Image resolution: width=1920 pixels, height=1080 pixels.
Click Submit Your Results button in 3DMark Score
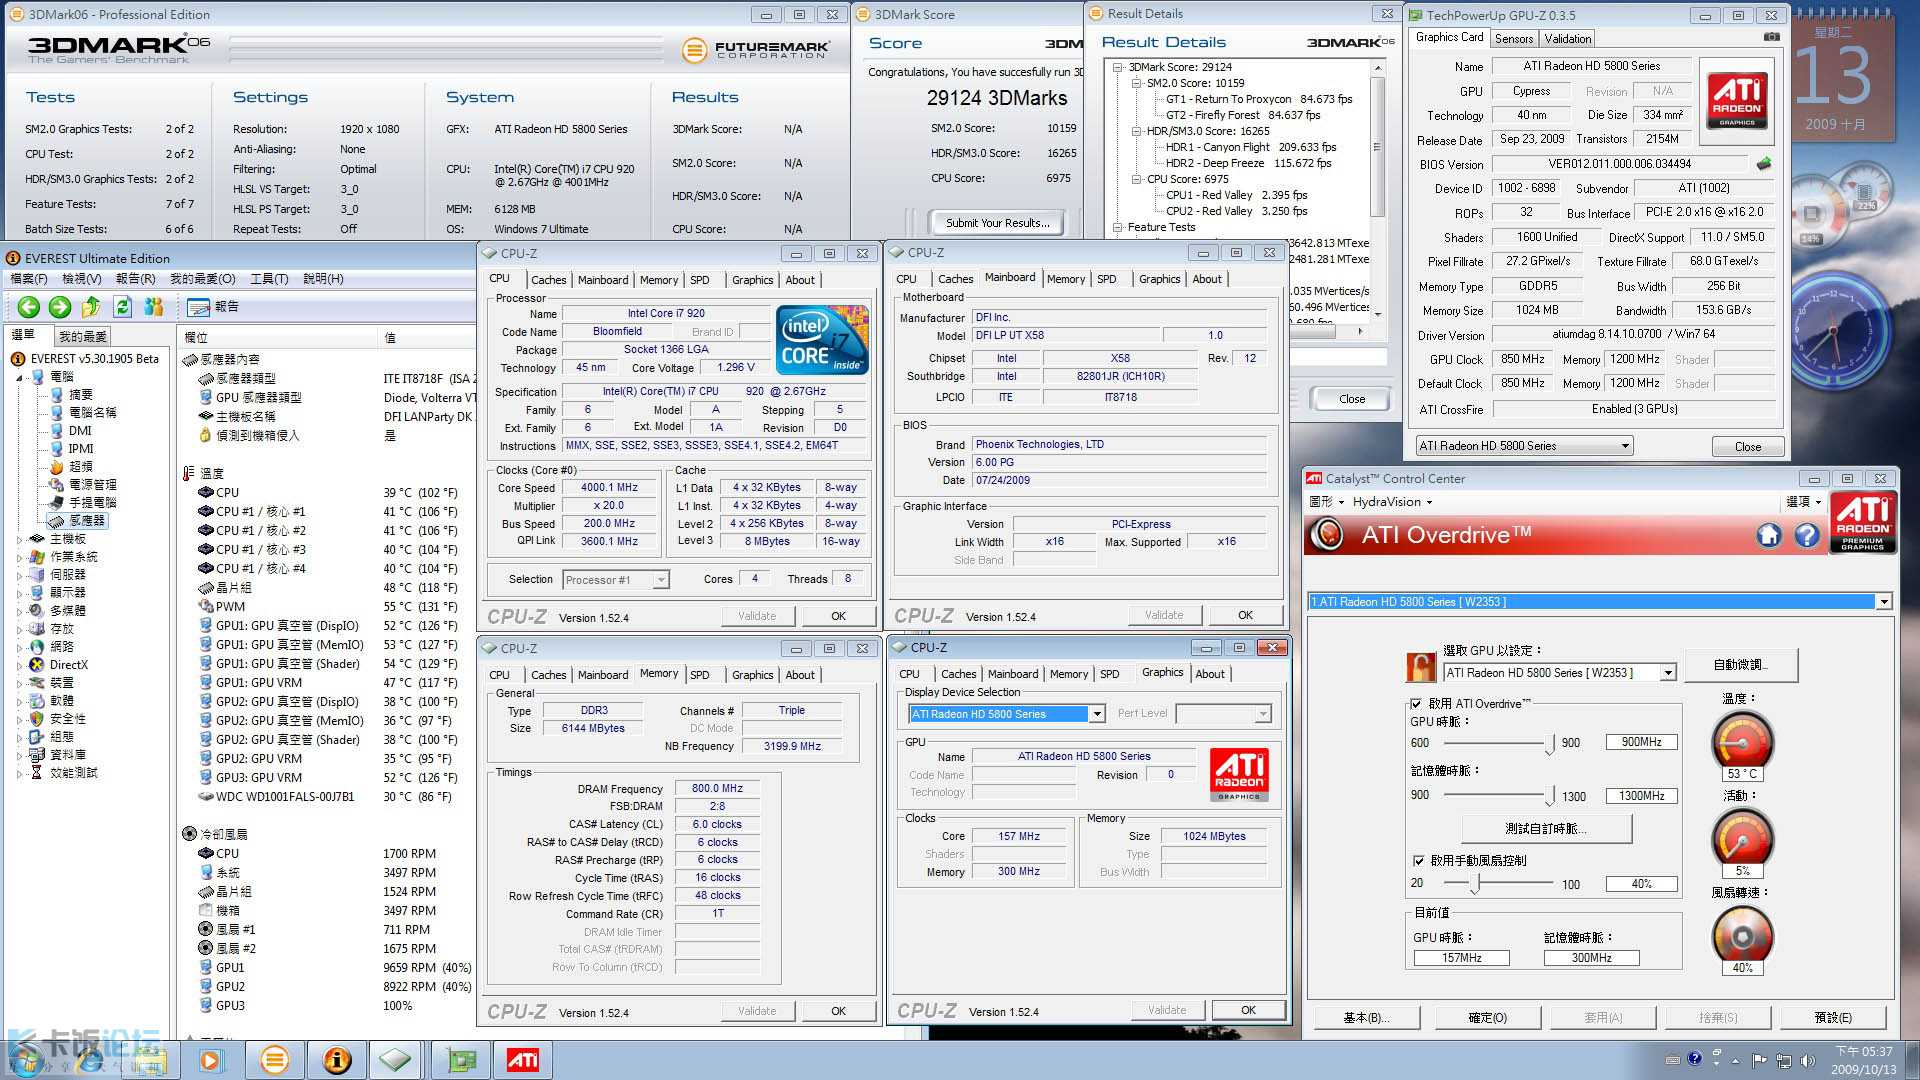(997, 223)
